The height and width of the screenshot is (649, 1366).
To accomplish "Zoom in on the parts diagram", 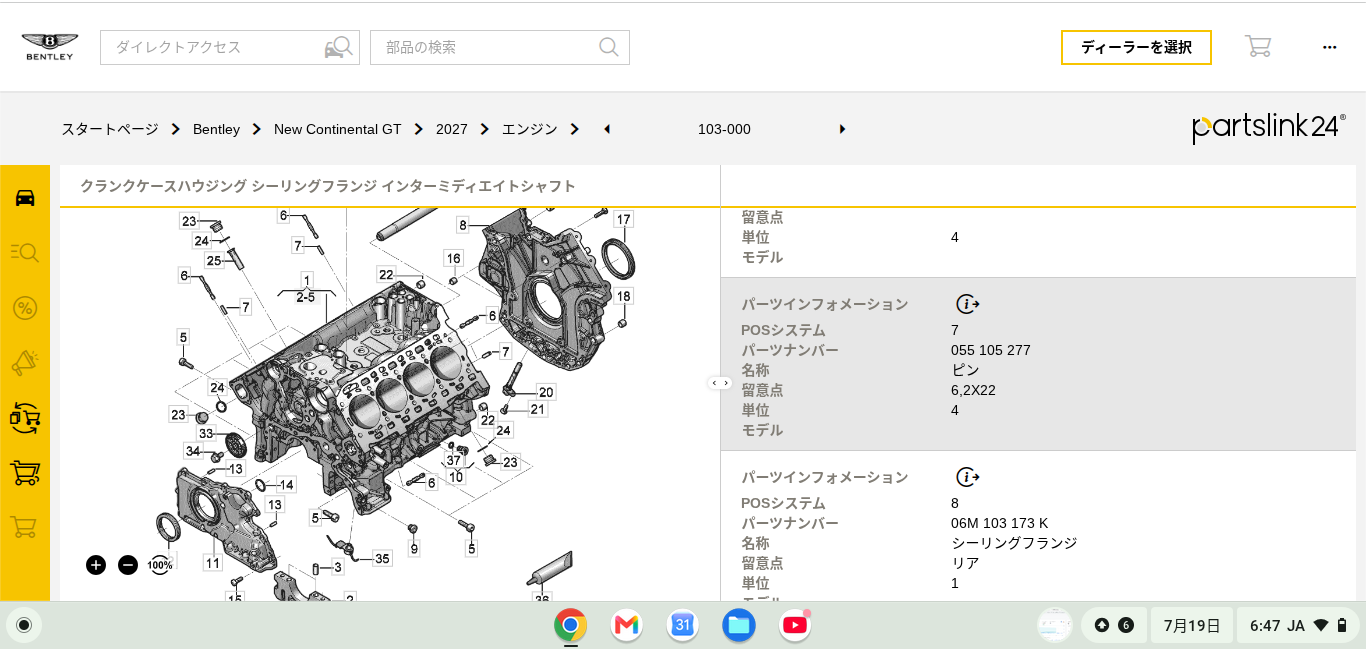I will point(96,565).
